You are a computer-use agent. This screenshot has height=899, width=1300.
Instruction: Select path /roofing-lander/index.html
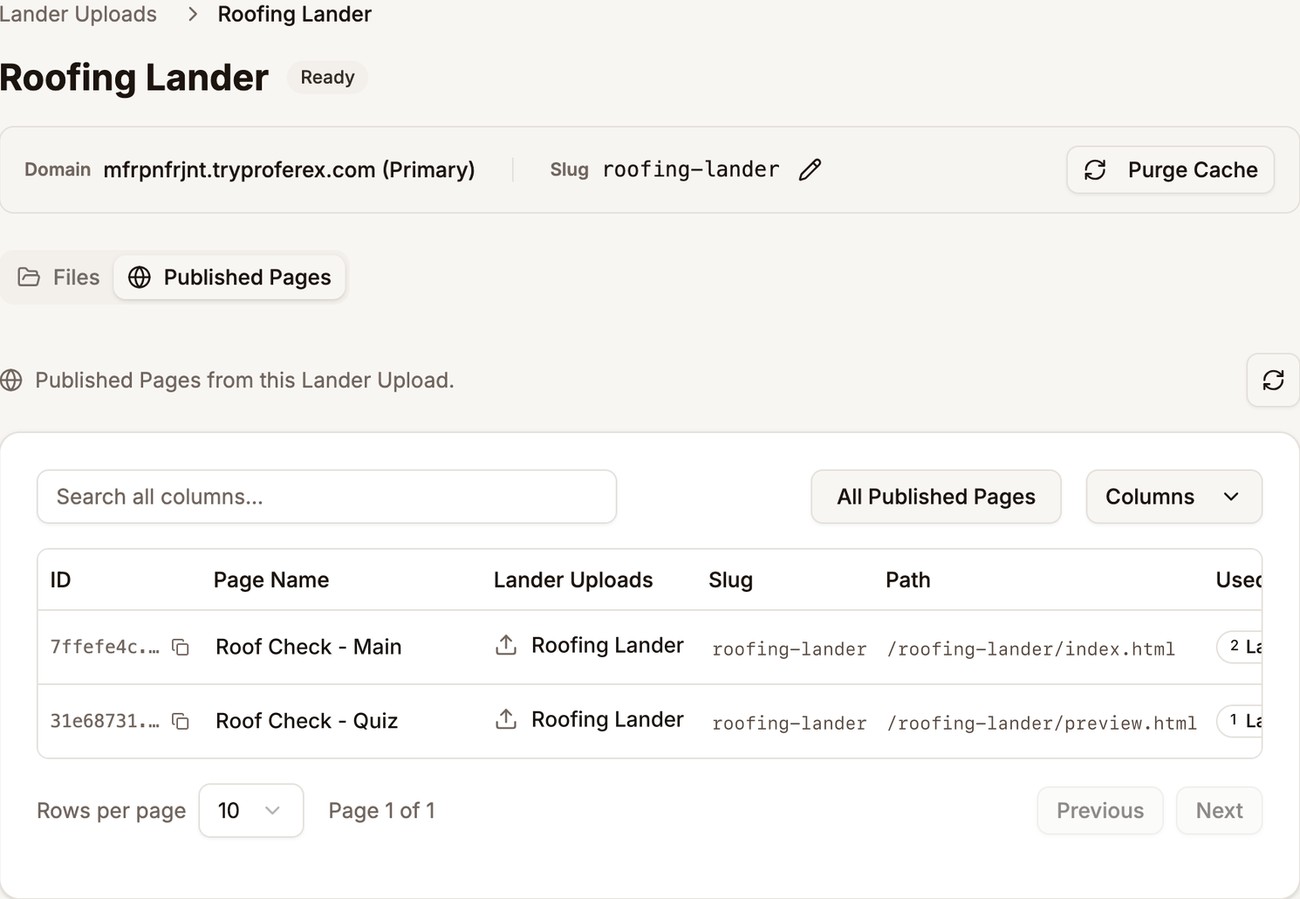coord(1031,649)
